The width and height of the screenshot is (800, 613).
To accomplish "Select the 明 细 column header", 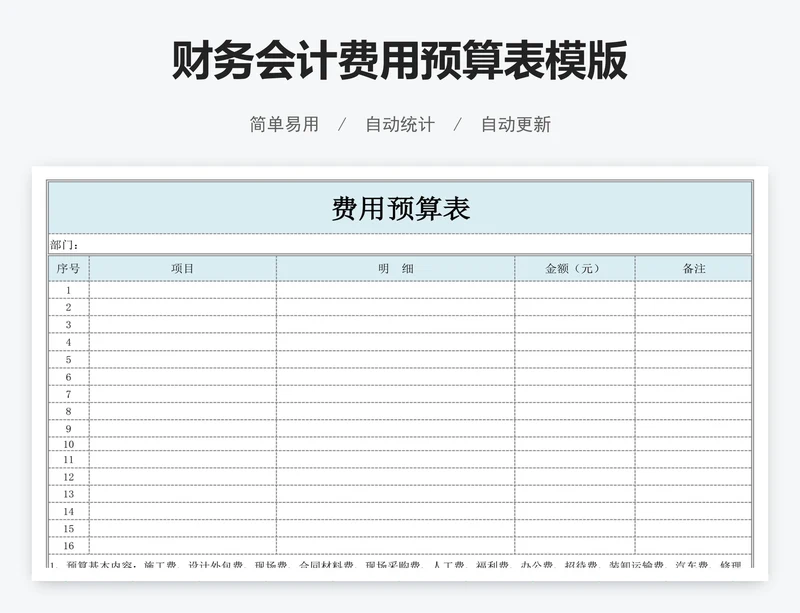I will [395, 268].
